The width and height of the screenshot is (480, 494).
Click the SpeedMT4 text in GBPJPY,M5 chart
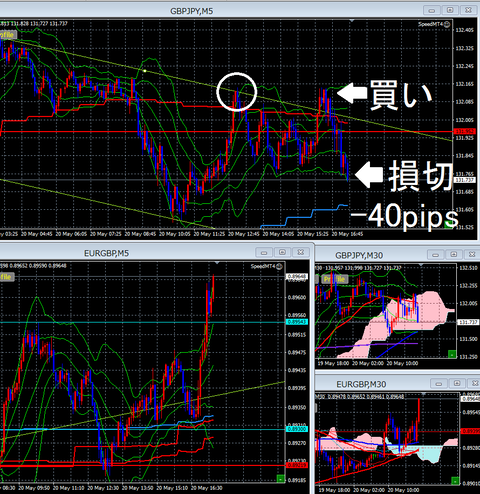[x=431, y=24]
